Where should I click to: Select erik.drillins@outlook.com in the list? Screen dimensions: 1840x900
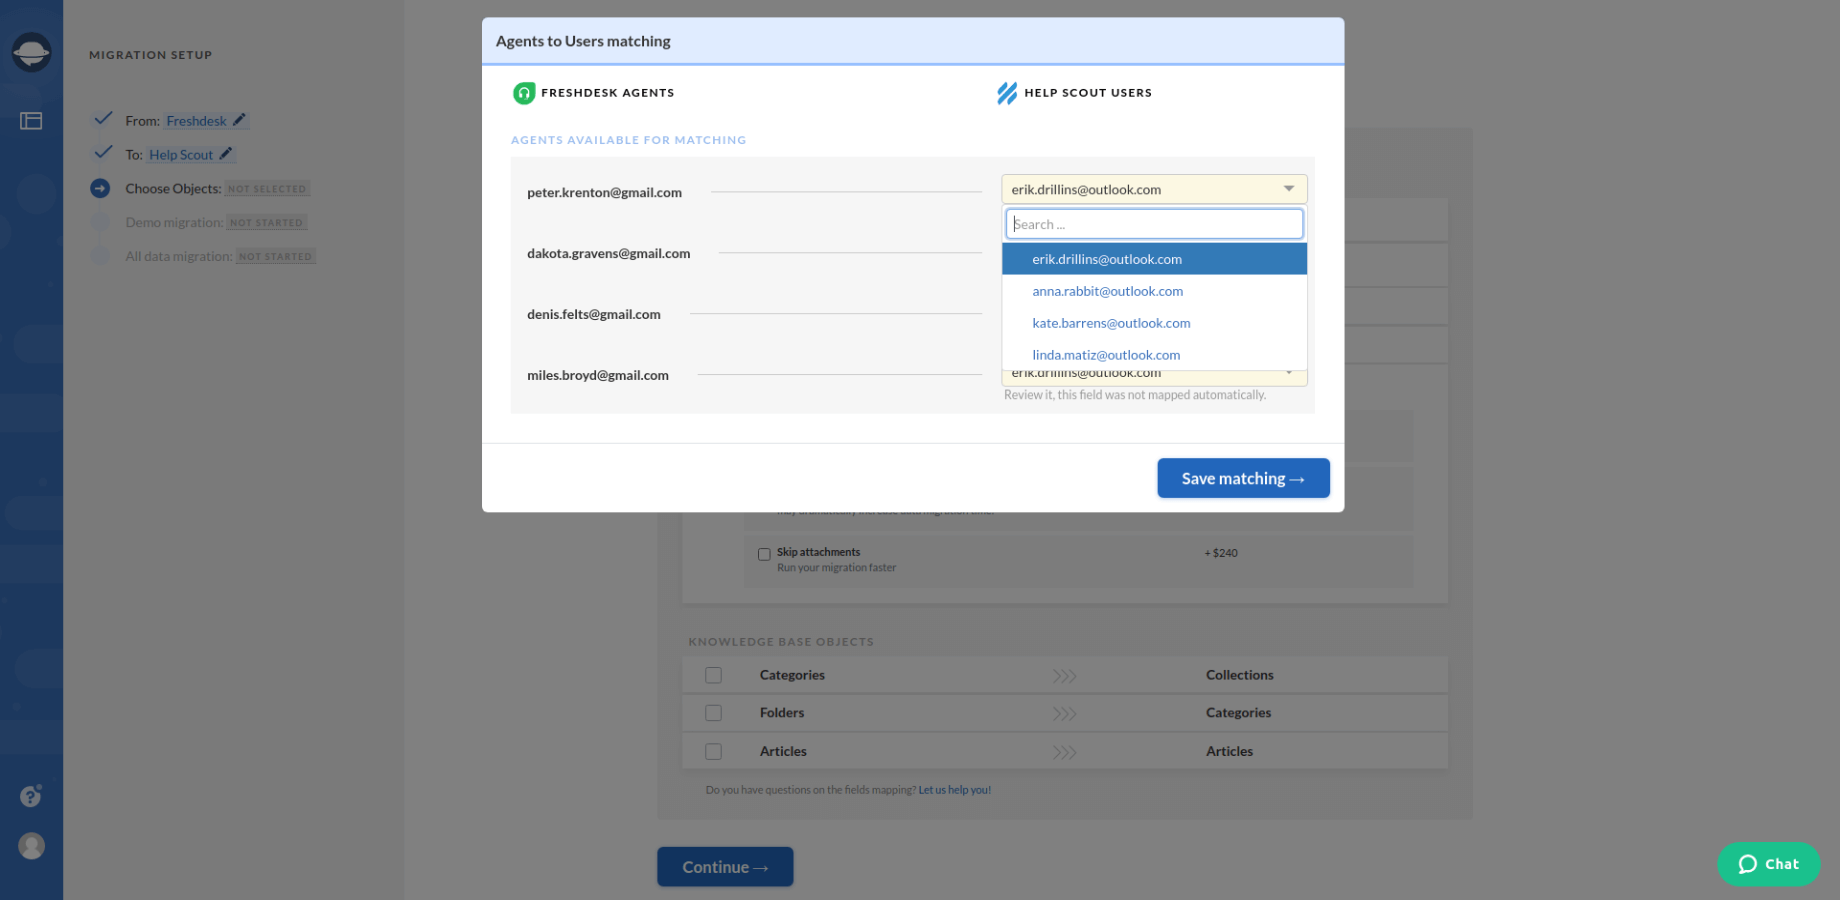tap(1154, 259)
